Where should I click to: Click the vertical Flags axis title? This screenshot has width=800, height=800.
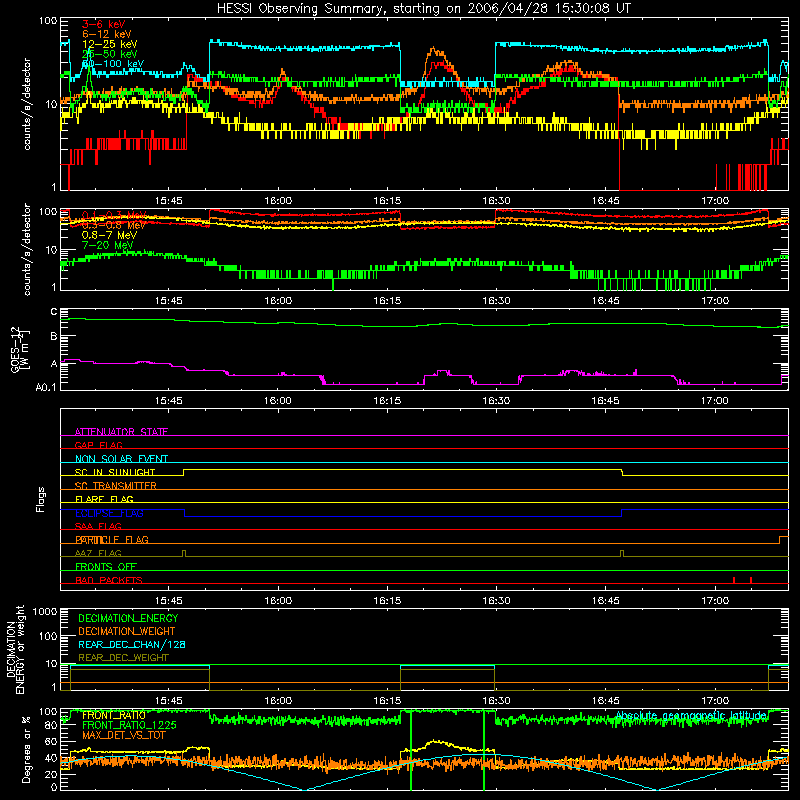41,499
